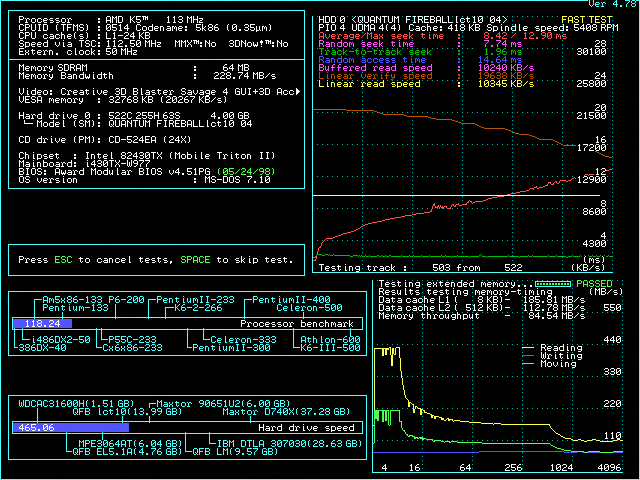Click the 'Am5x86-133' reference marker
The image size is (640, 480).
(x=73, y=300)
